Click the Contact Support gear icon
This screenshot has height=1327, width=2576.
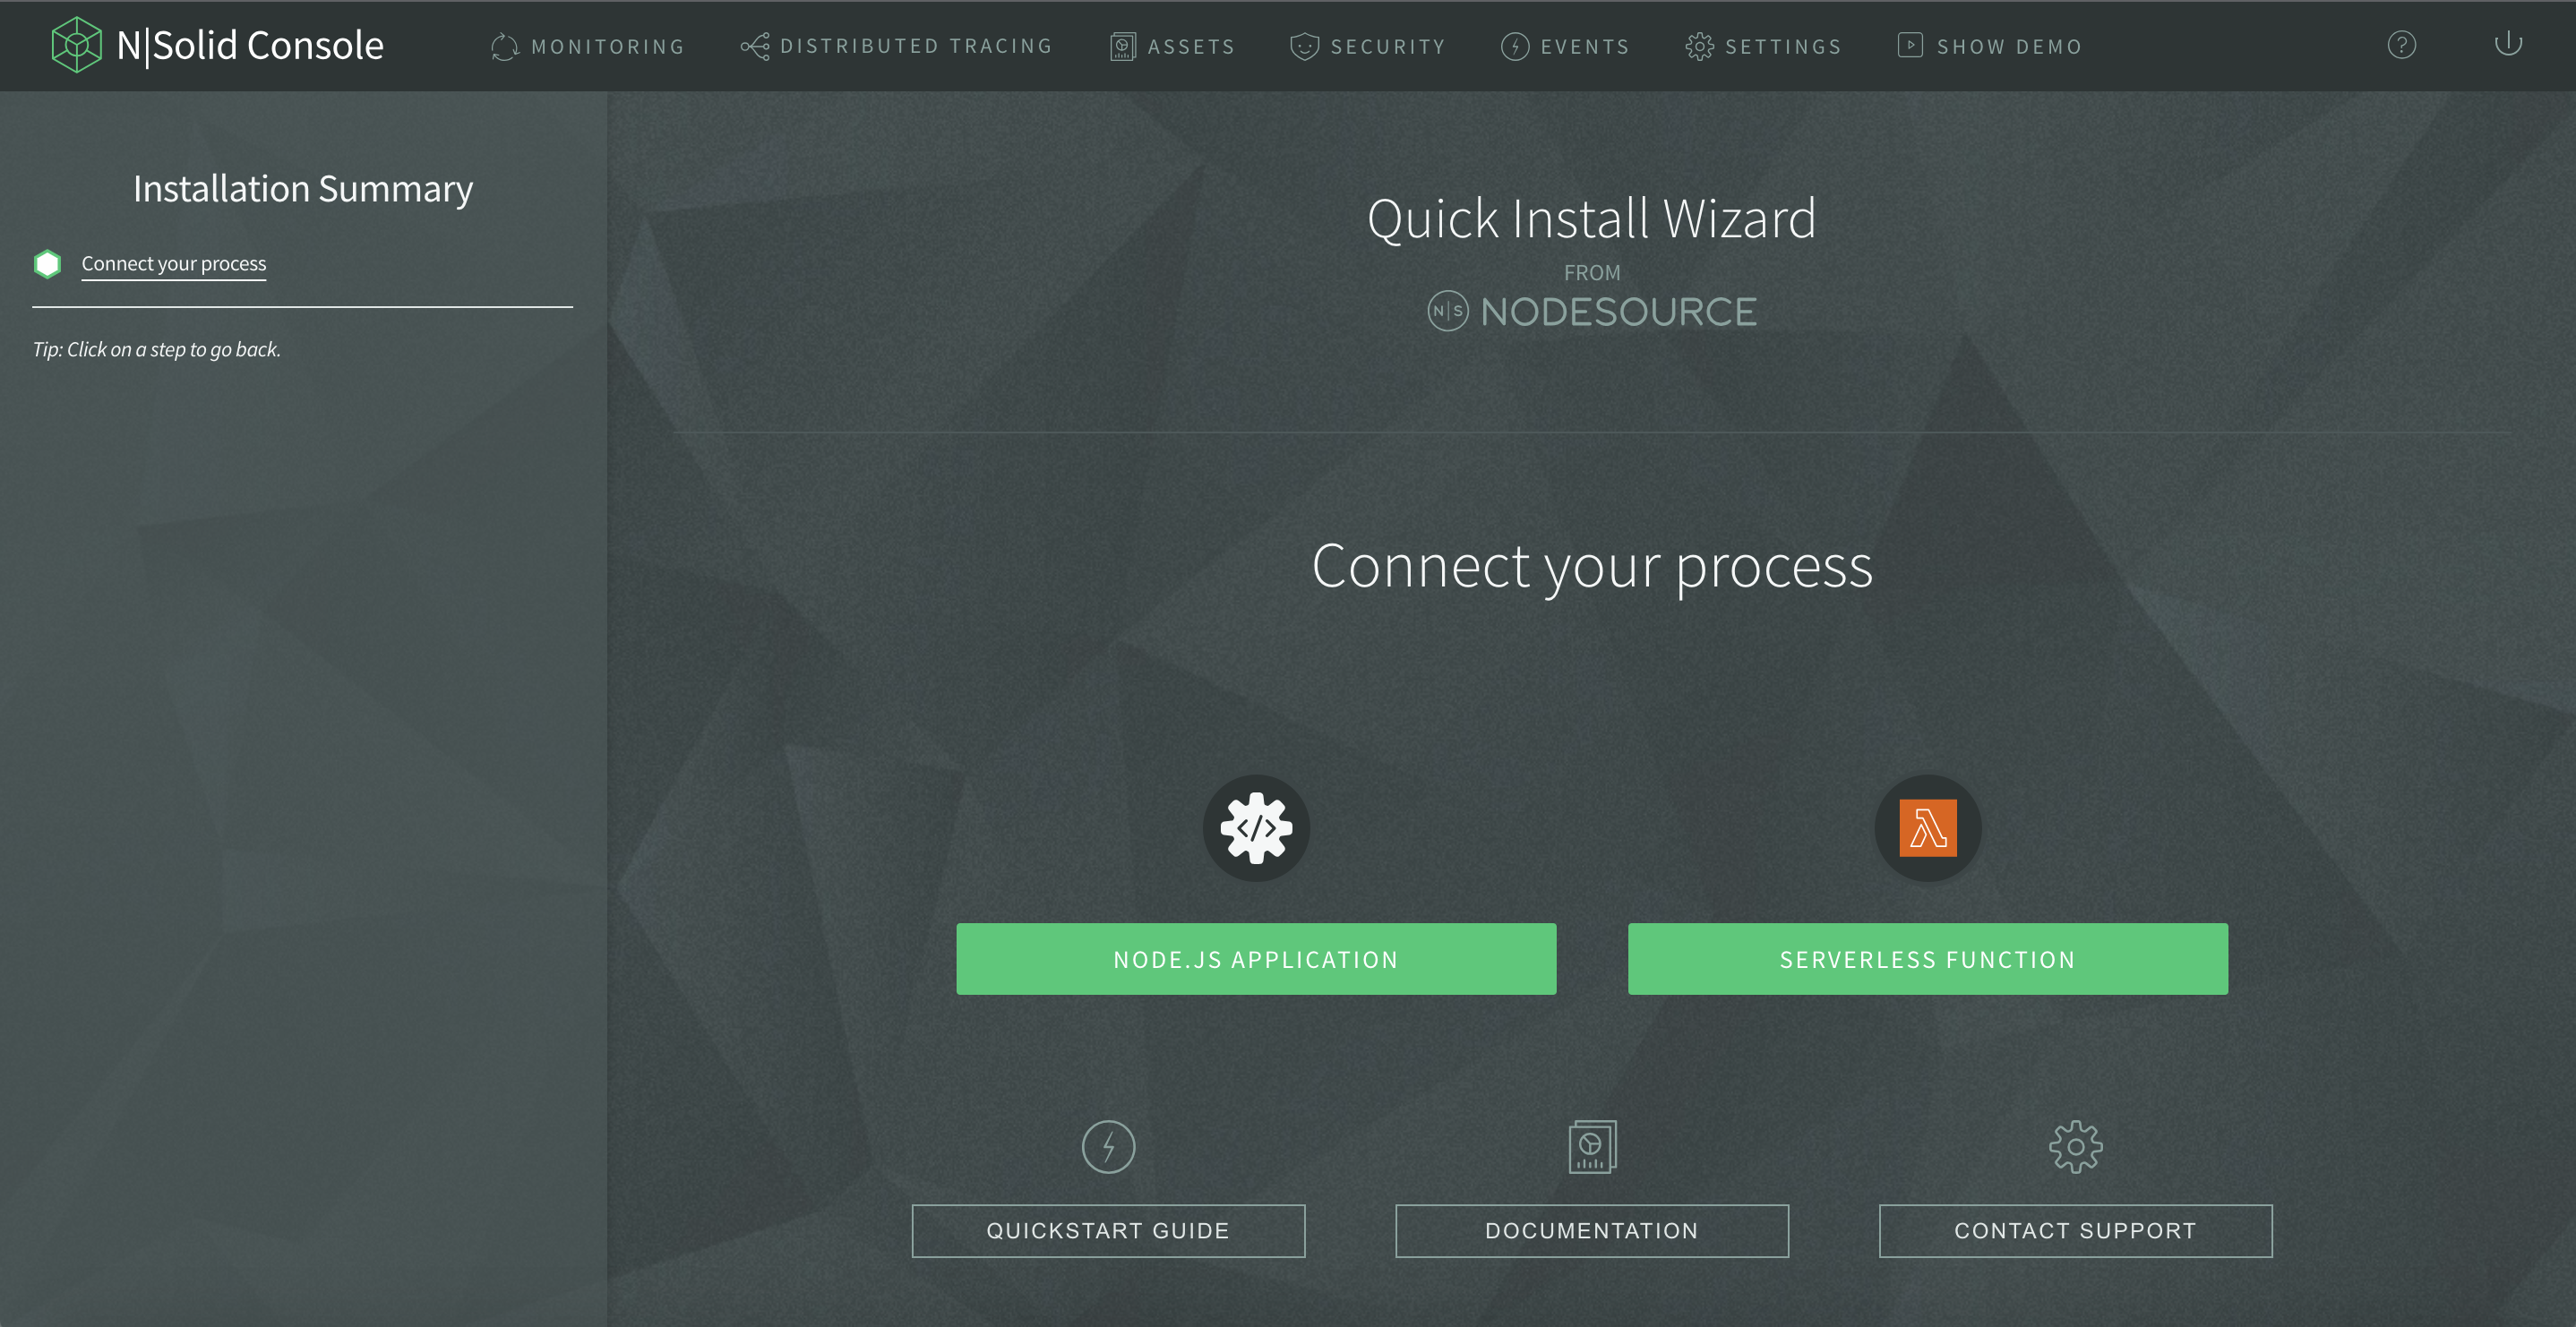[2075, 1148]
